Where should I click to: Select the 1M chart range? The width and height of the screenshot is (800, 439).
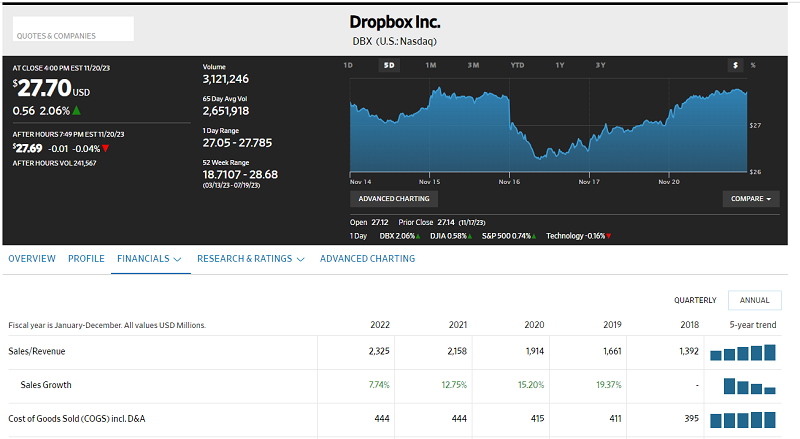point(430,65)
